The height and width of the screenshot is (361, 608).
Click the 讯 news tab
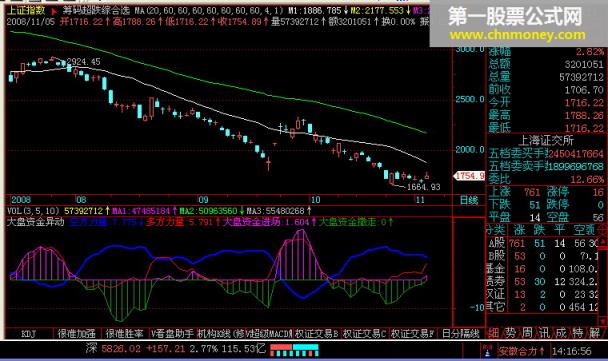click(544, 333)
